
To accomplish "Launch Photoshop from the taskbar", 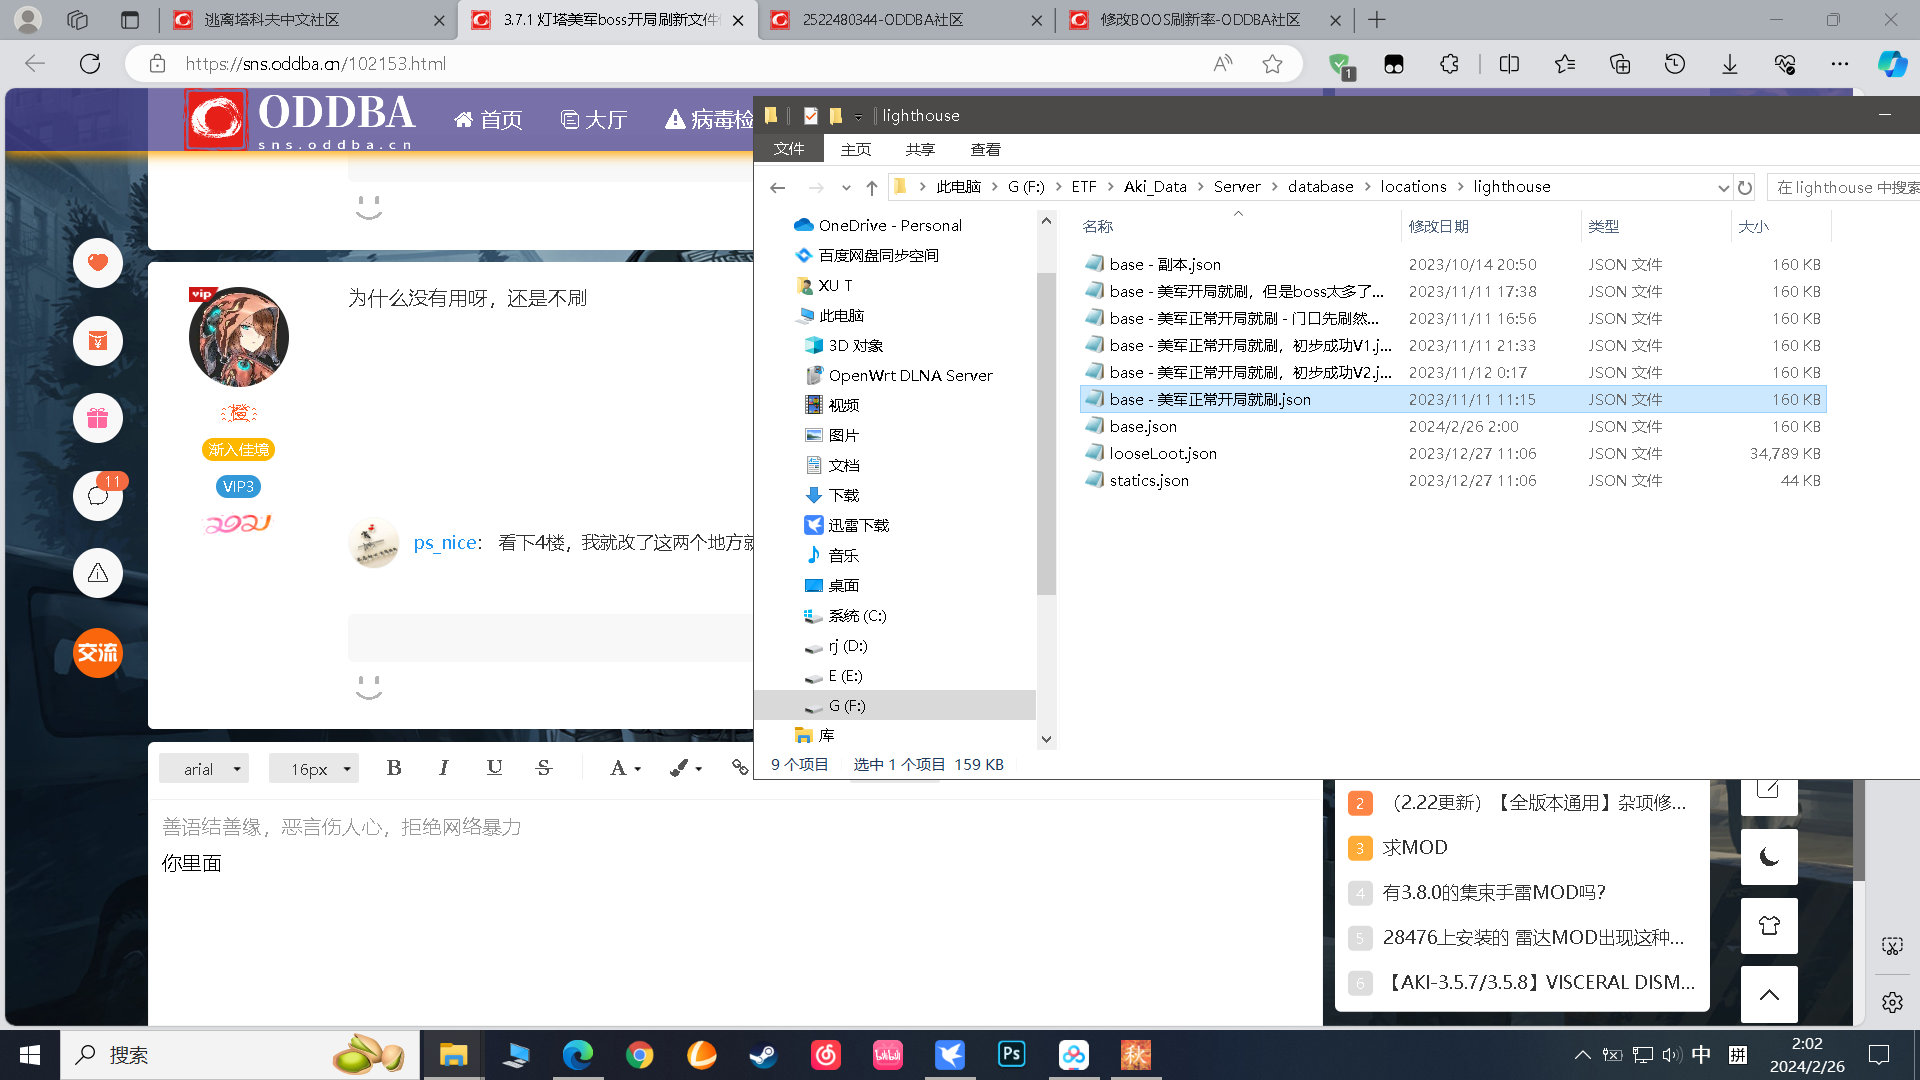I will click(x=1011, y=1054).
